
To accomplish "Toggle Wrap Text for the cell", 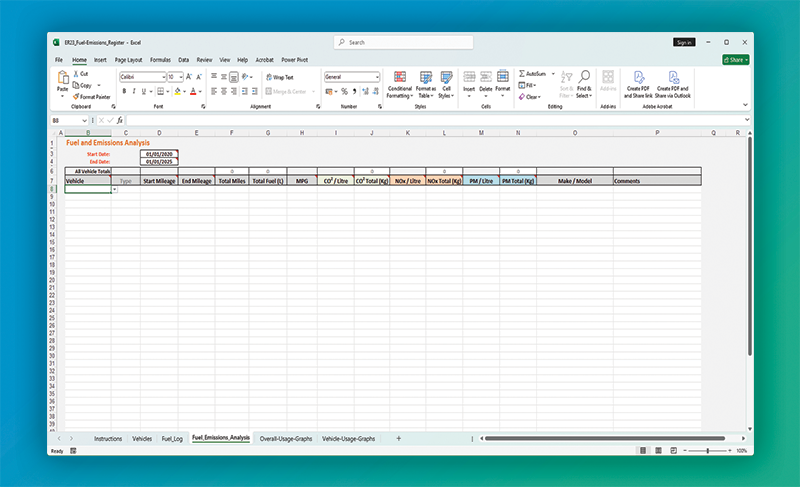I will click(x=278, y=77).
